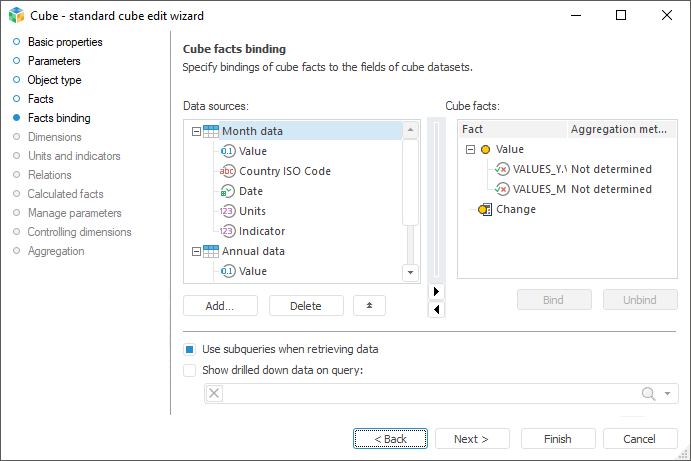The image size is (691, 461).
Task: Enable Show drilled down data on query
Action: (190, 369)
